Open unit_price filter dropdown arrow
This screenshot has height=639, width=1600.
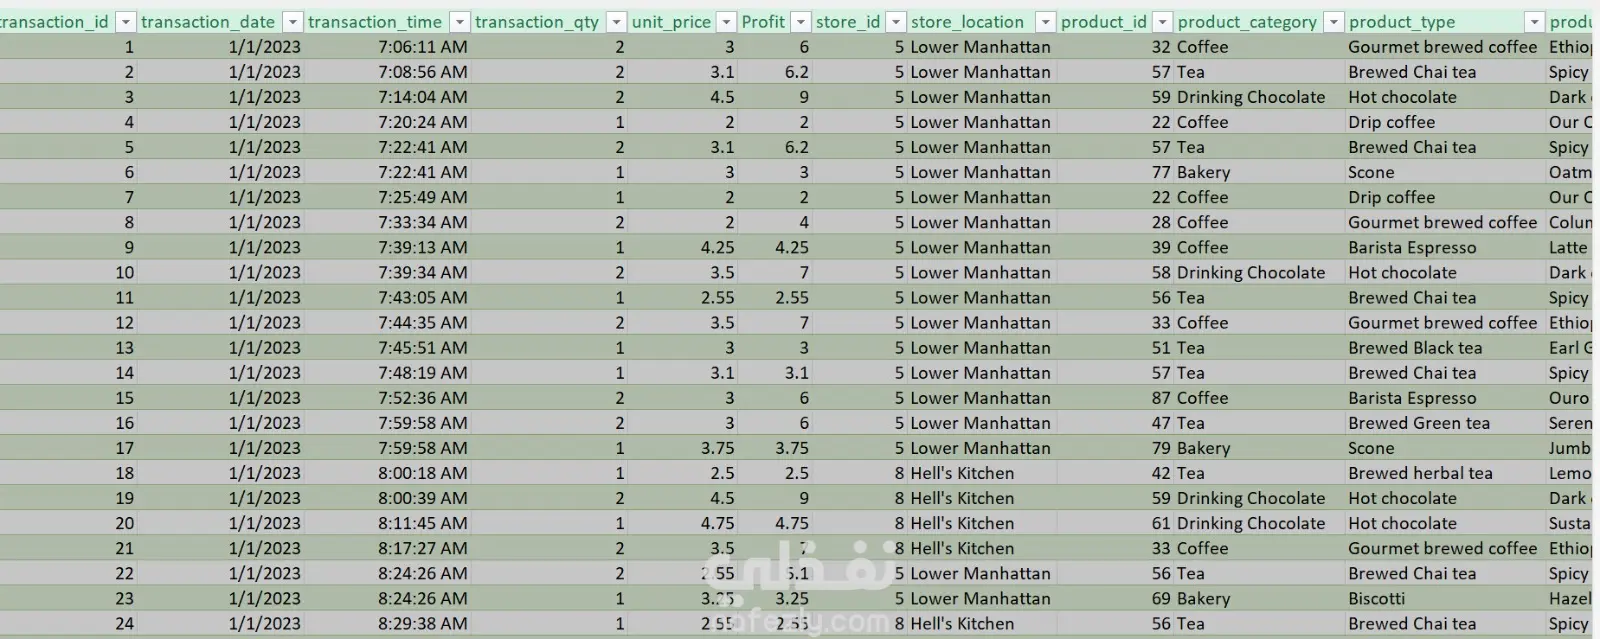pos(727,22)
